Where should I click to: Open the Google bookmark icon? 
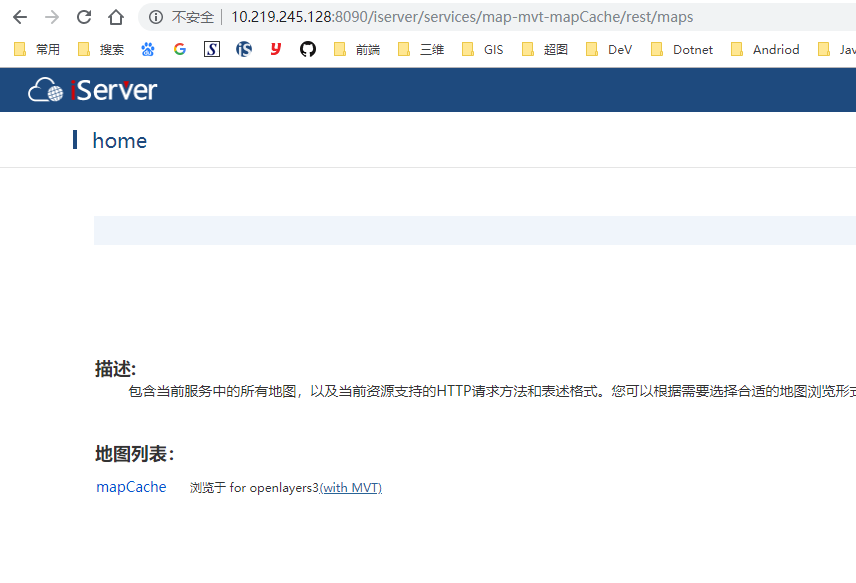coord(180,50)
